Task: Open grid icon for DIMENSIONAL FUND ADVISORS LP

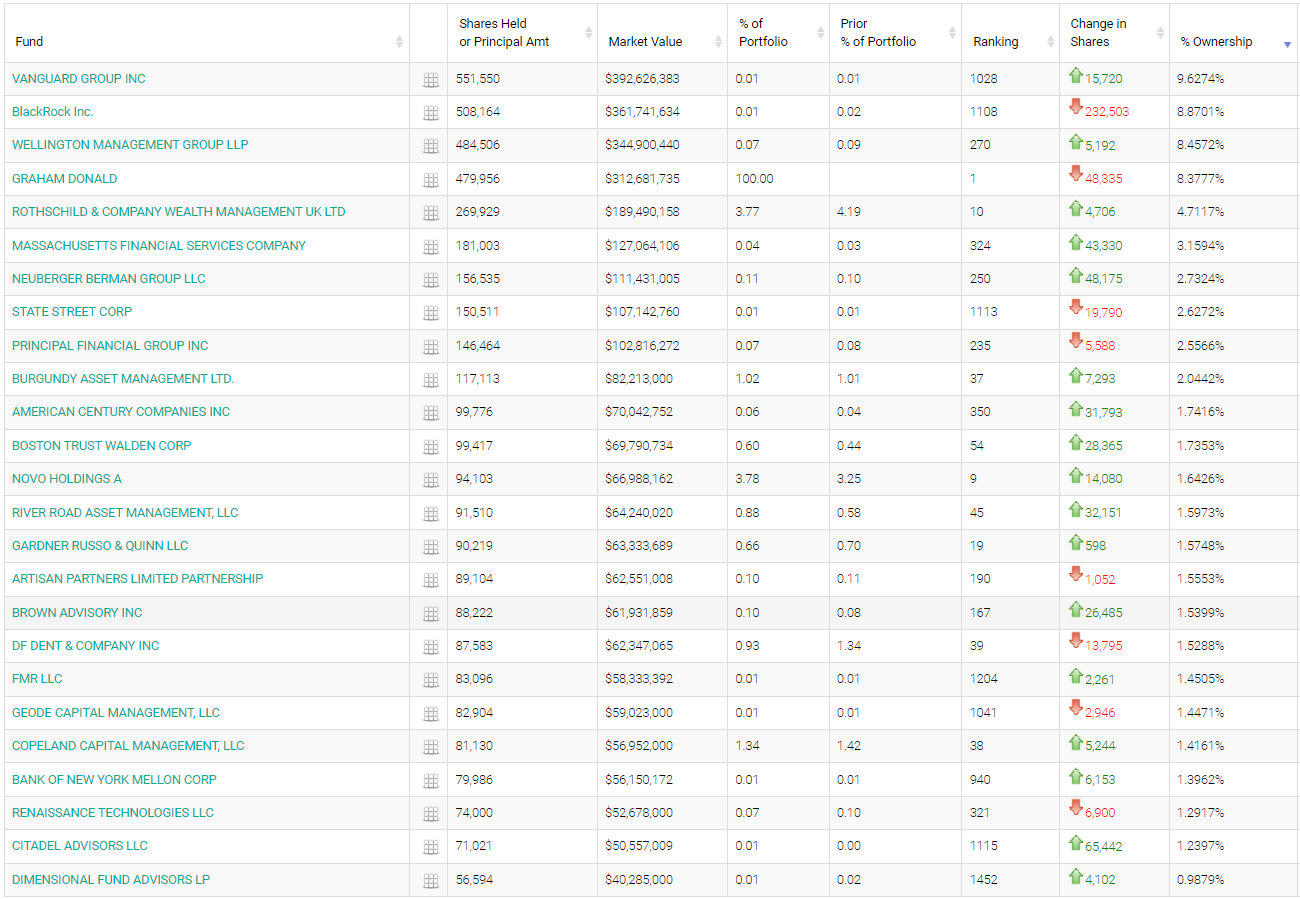Action: 431,881
